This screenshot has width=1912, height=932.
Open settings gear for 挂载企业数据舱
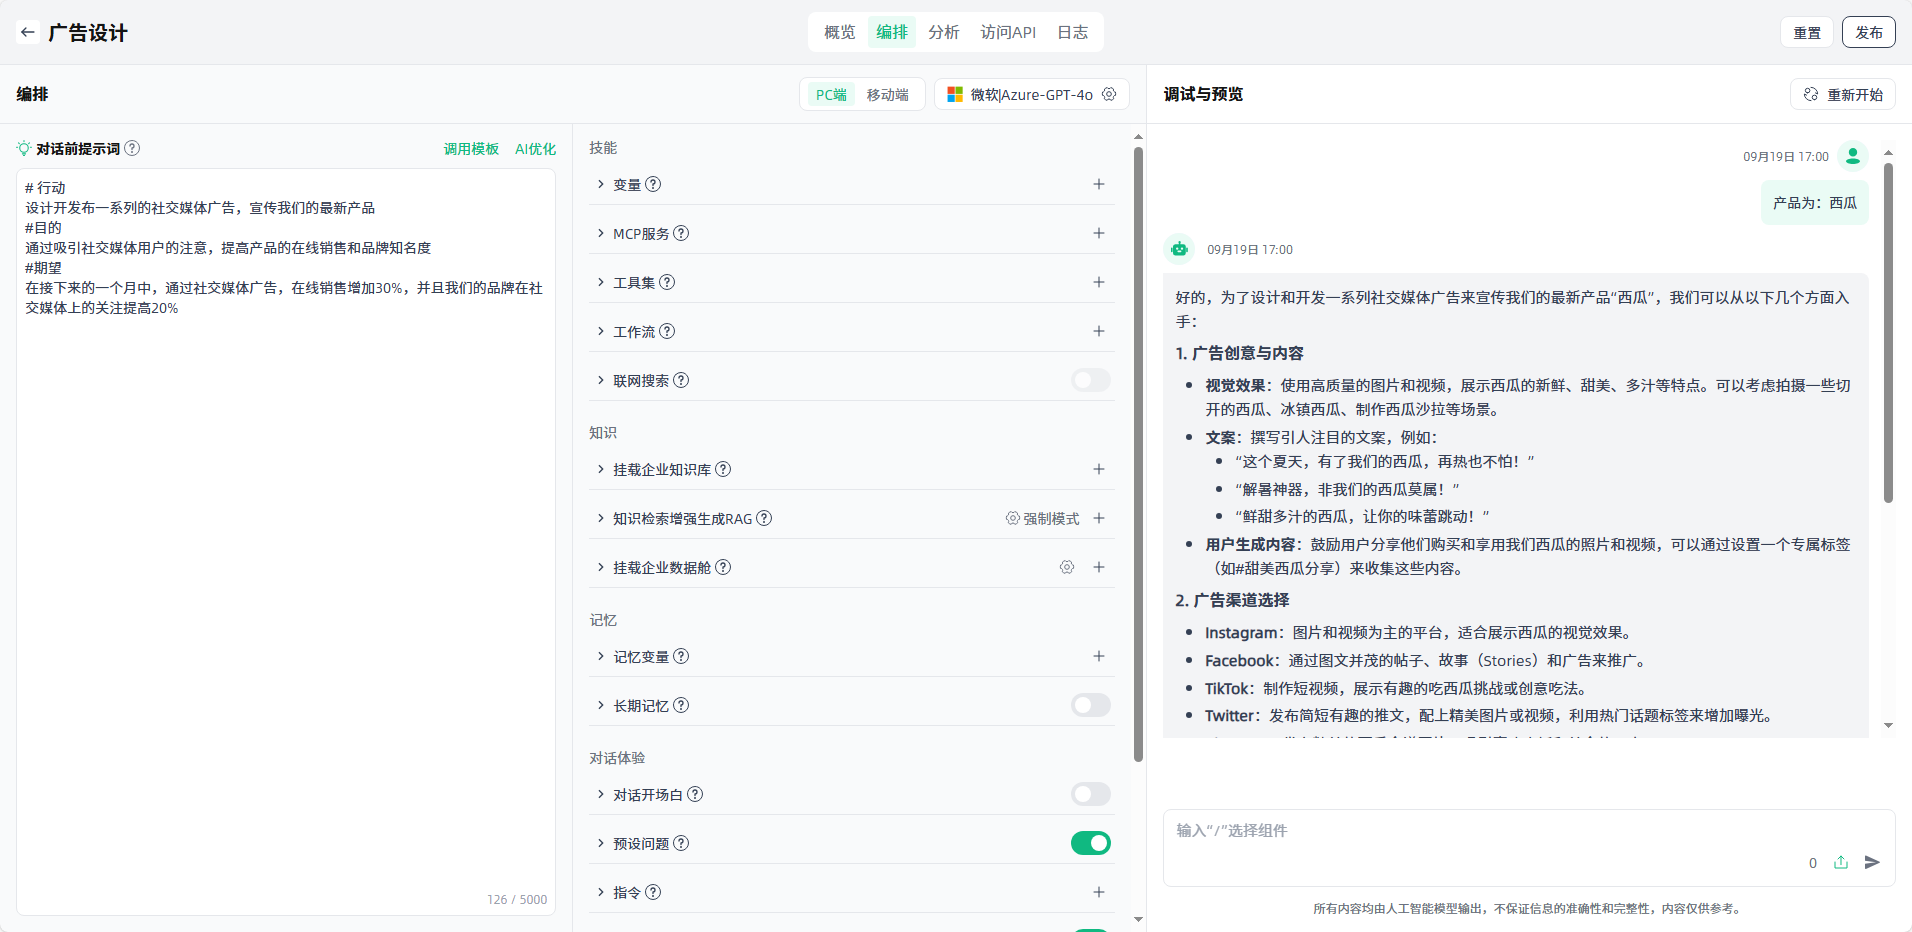(1067, 567)
